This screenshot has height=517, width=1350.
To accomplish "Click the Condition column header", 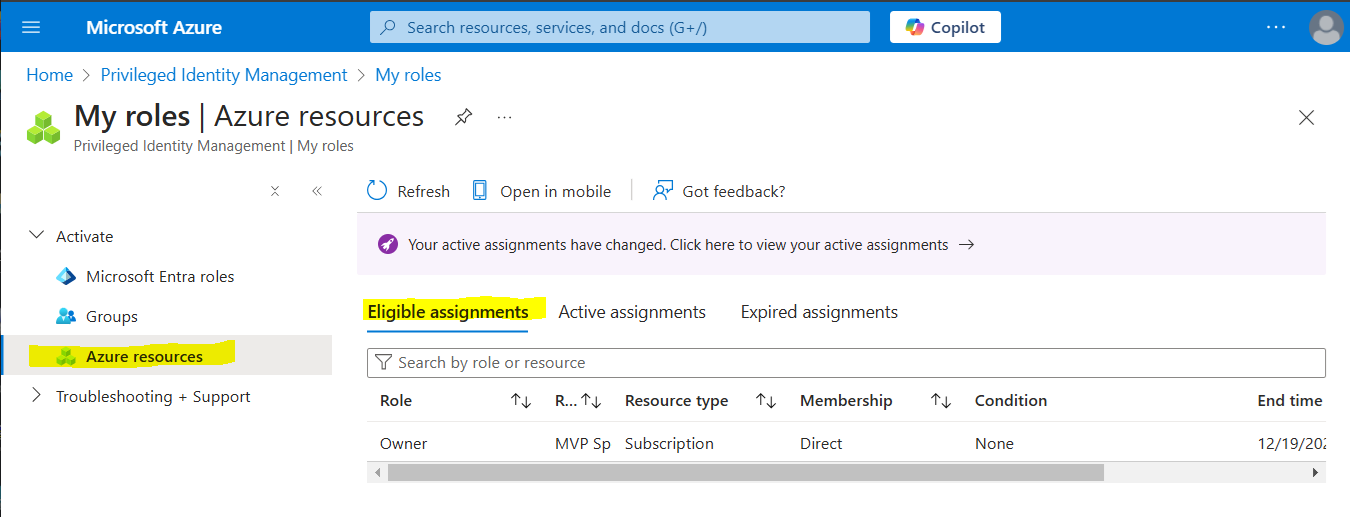I will point(1011,401).
